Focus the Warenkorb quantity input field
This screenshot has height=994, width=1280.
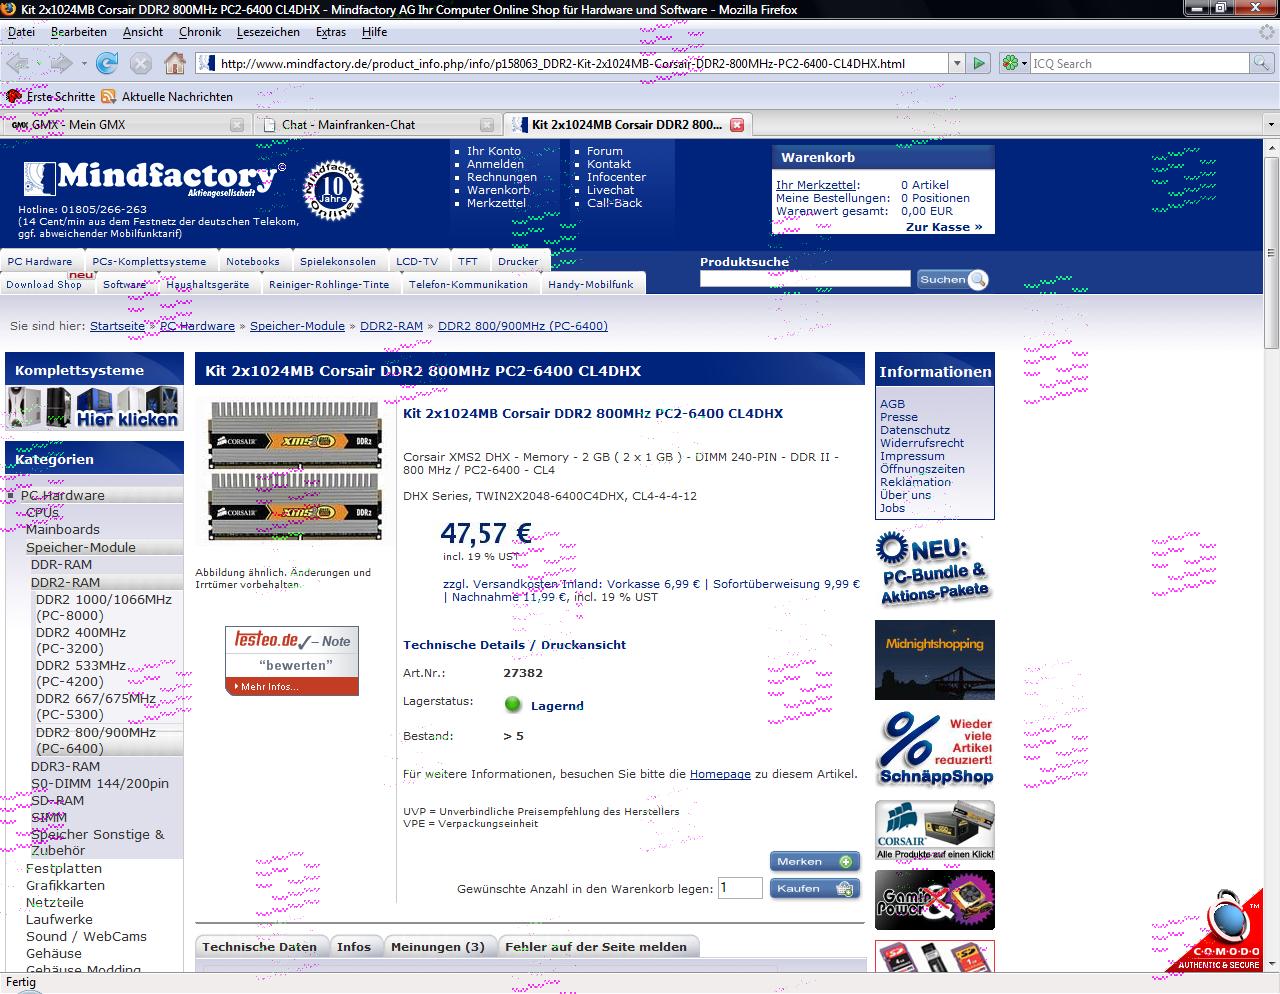pos(740,887)
